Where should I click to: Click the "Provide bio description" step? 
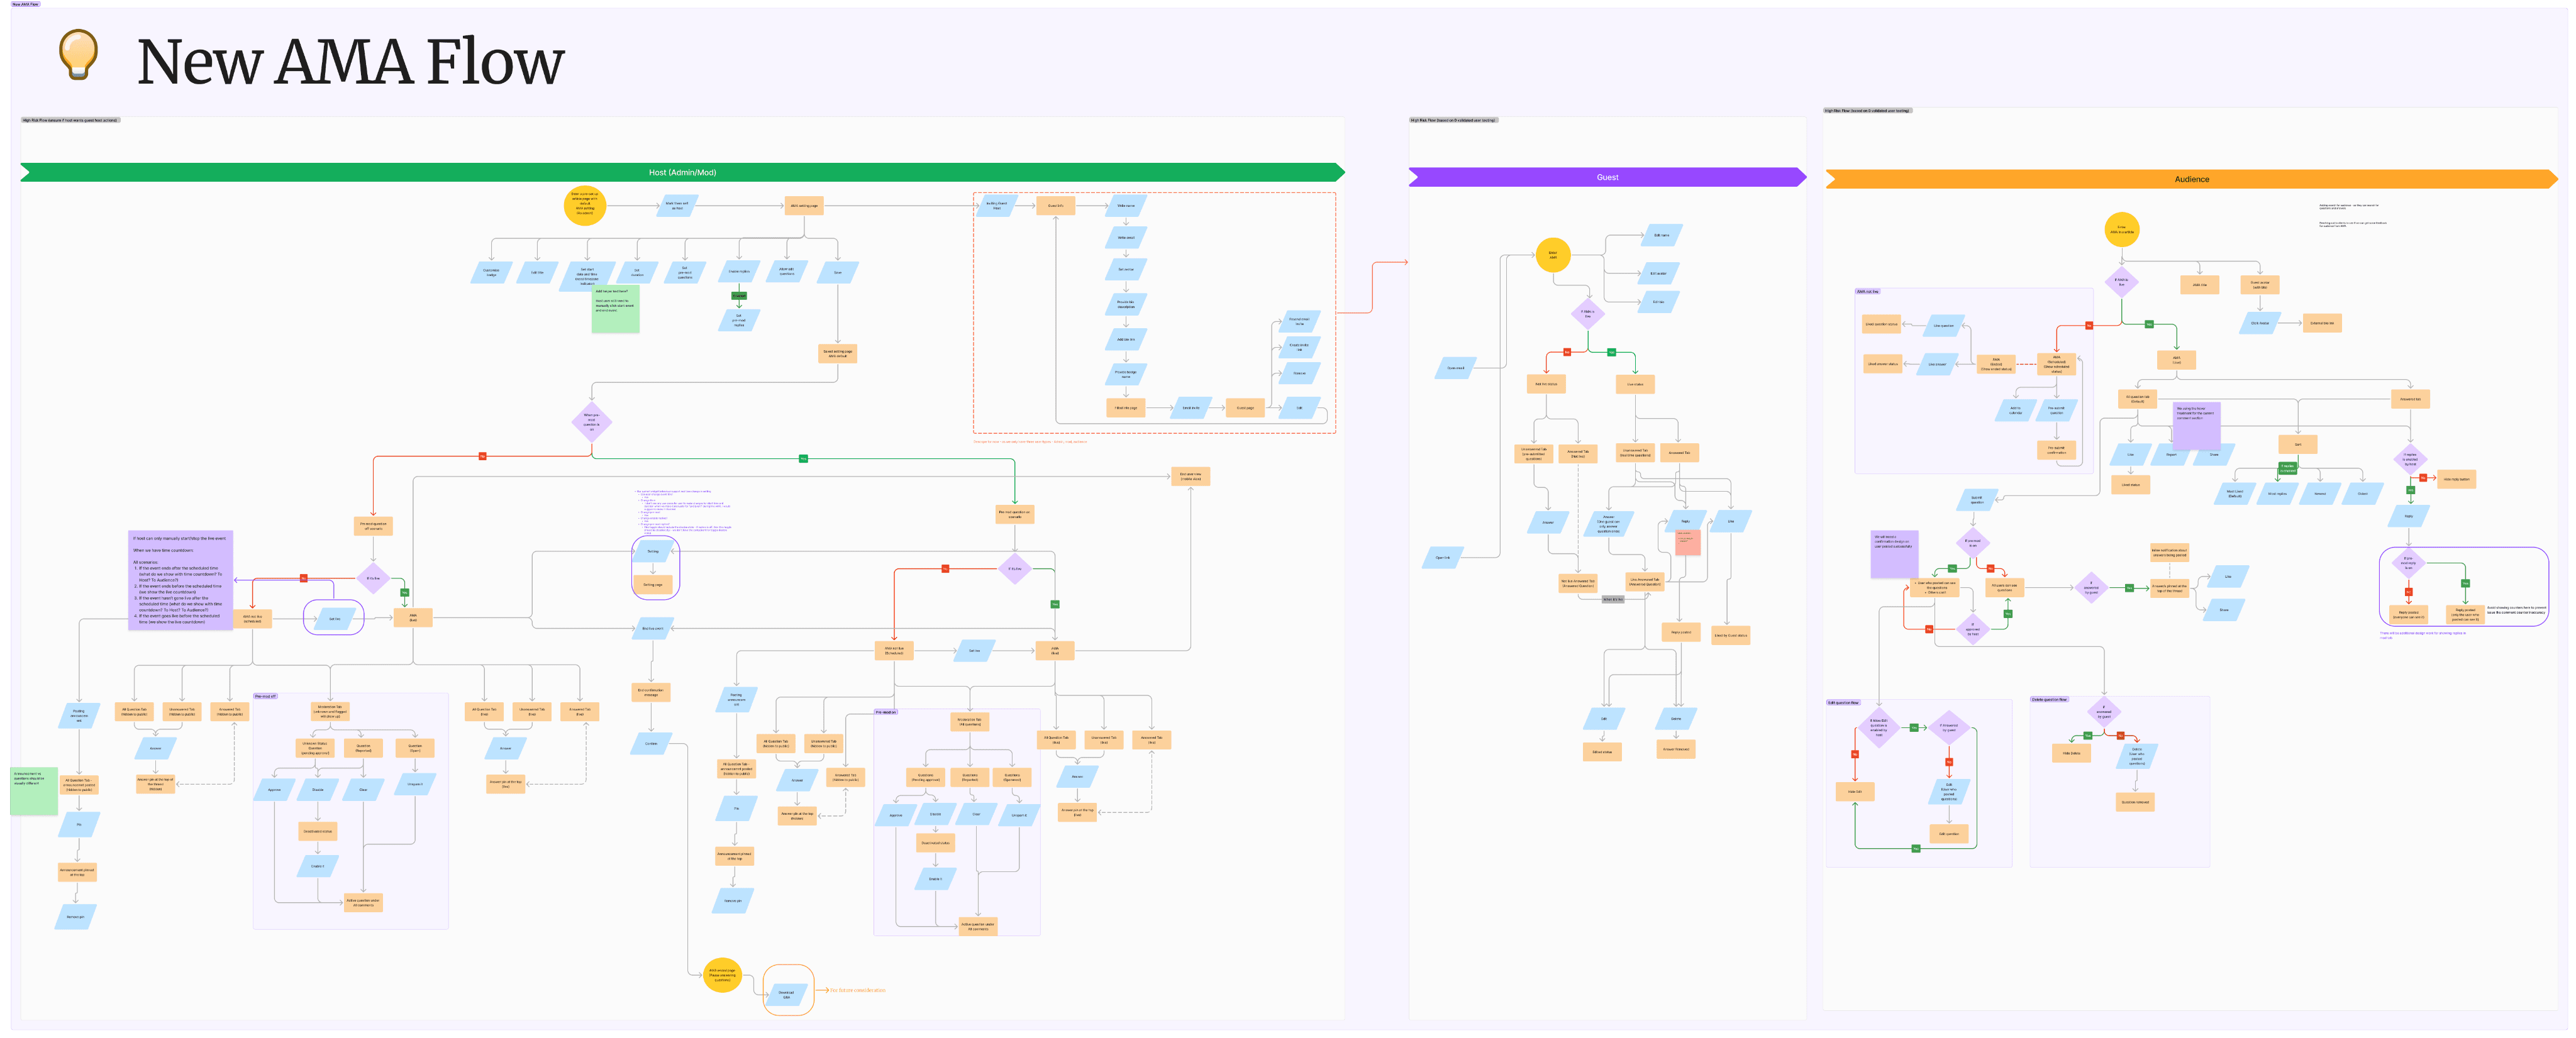[x=1126, y=304]
